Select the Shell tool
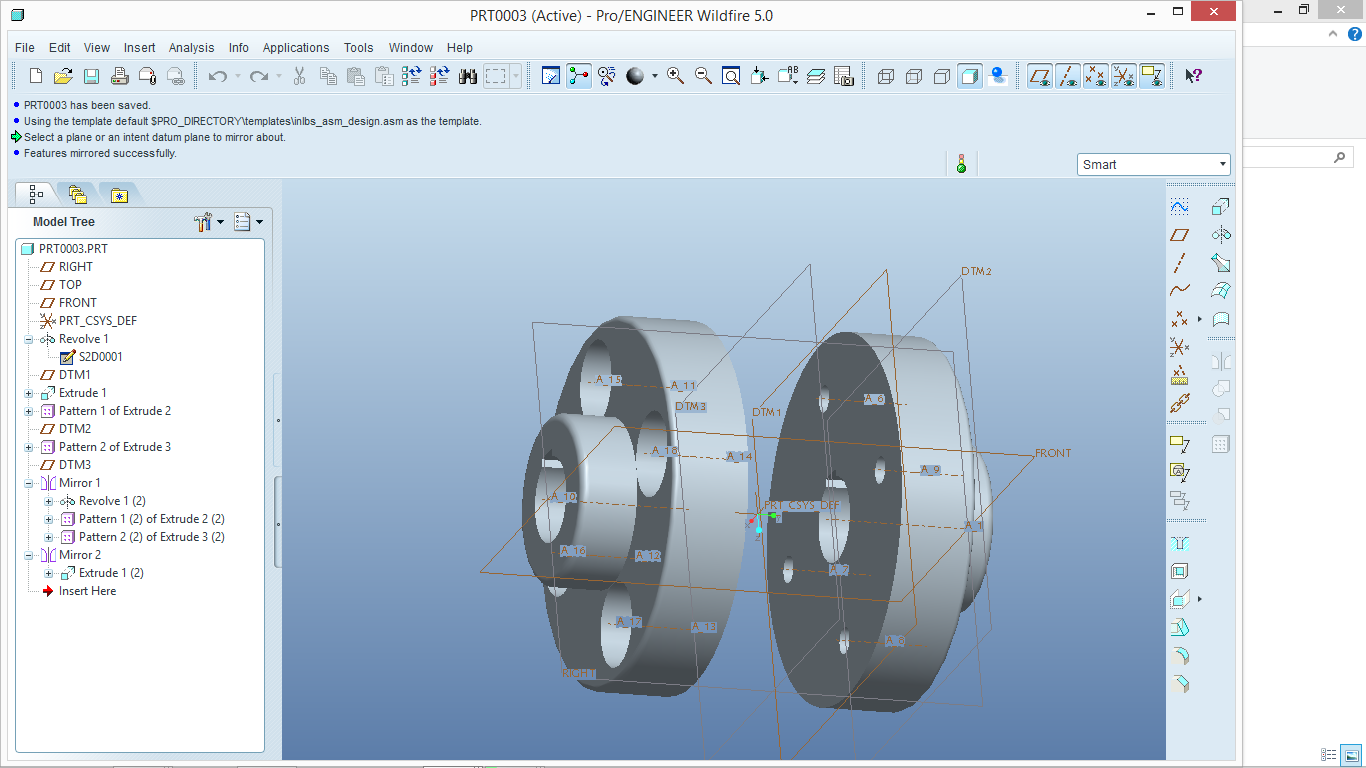Viewport: 1366px width, 768px height. pyautogui.click(x=1180, y=572)
